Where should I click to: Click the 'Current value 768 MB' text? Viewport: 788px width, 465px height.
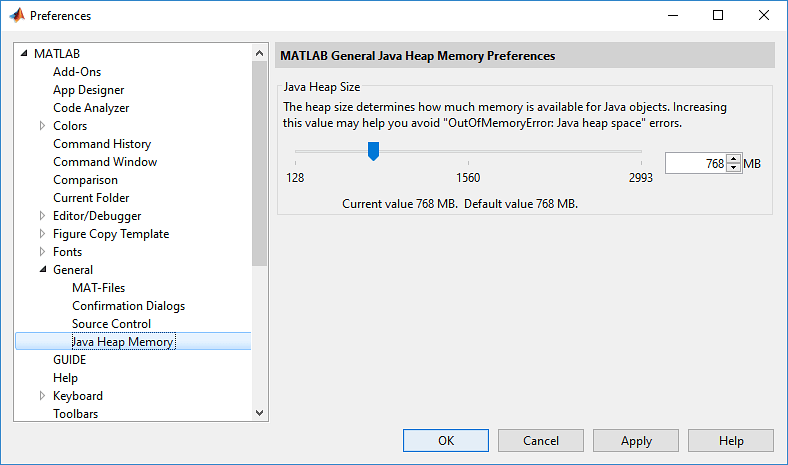[x=400, y=204]
